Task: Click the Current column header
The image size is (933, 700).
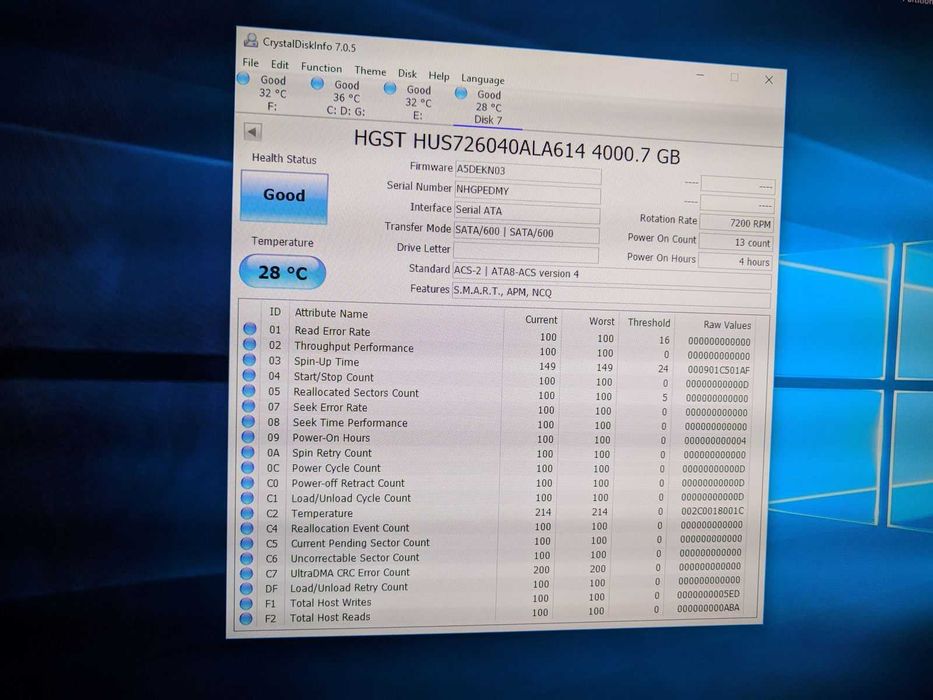Action: coord(541,320)
